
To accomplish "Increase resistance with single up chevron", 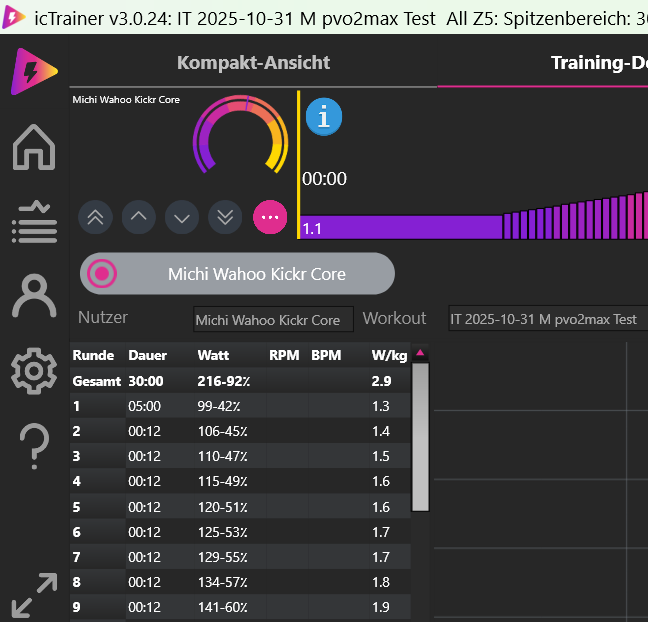I will click(x=139, y=216).
